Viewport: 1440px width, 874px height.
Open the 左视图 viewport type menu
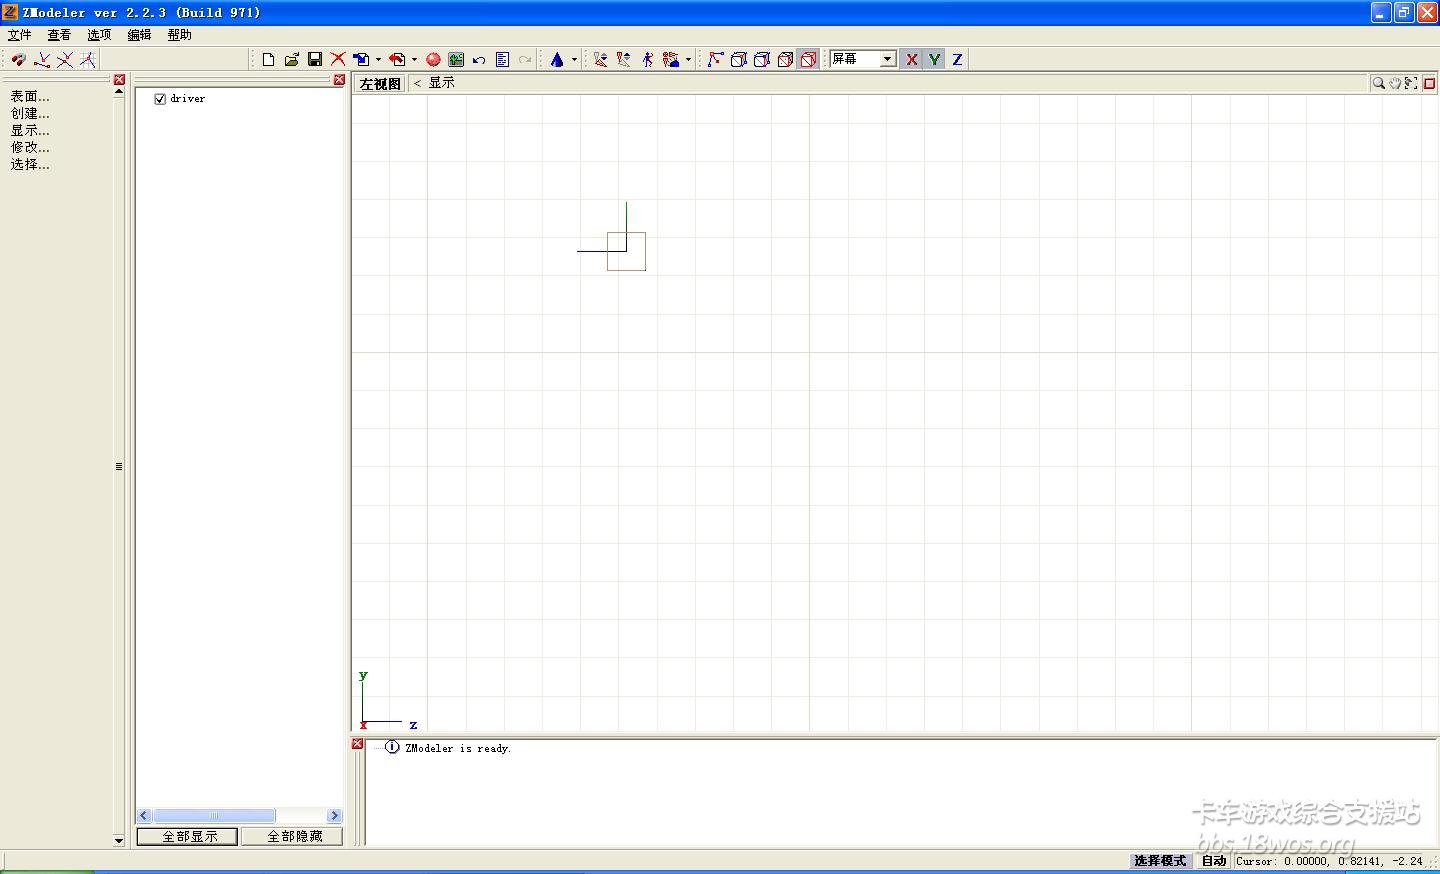(380, 84)
